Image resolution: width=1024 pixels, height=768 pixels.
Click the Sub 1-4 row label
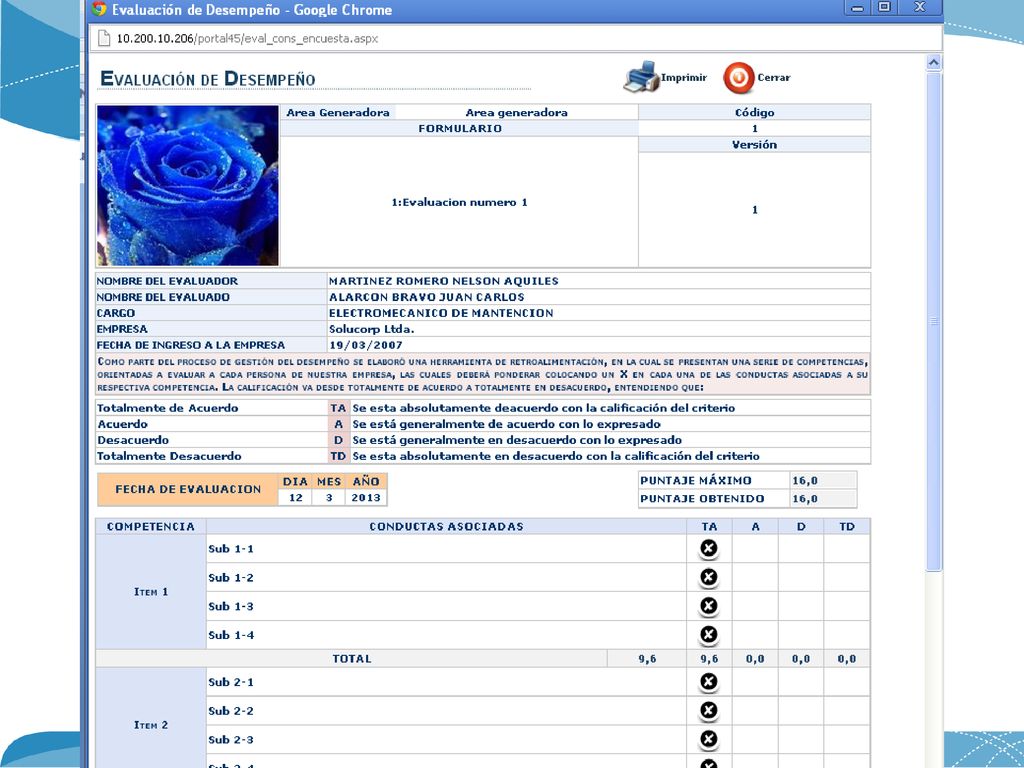(x=231, y=635)
